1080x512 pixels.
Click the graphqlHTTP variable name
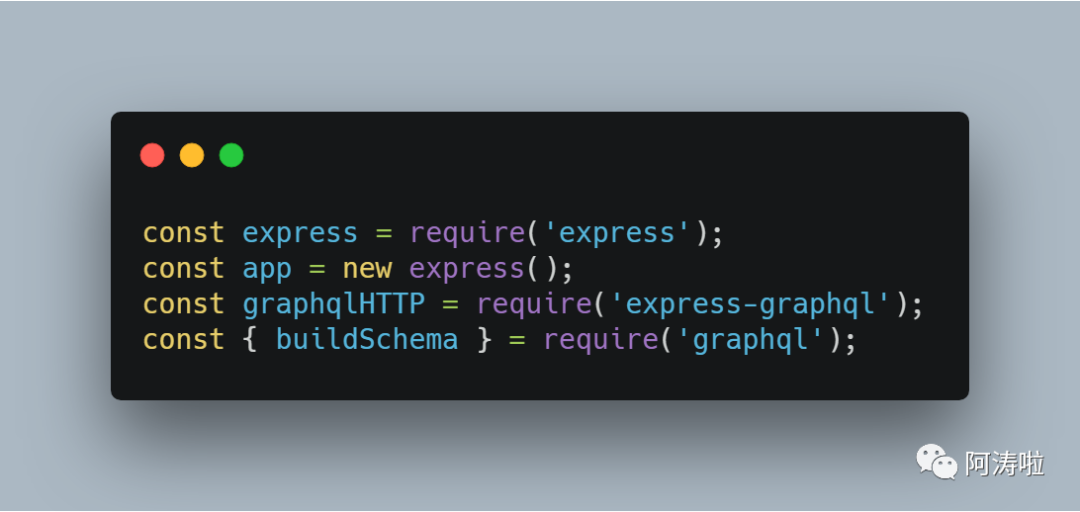[334, 304]
